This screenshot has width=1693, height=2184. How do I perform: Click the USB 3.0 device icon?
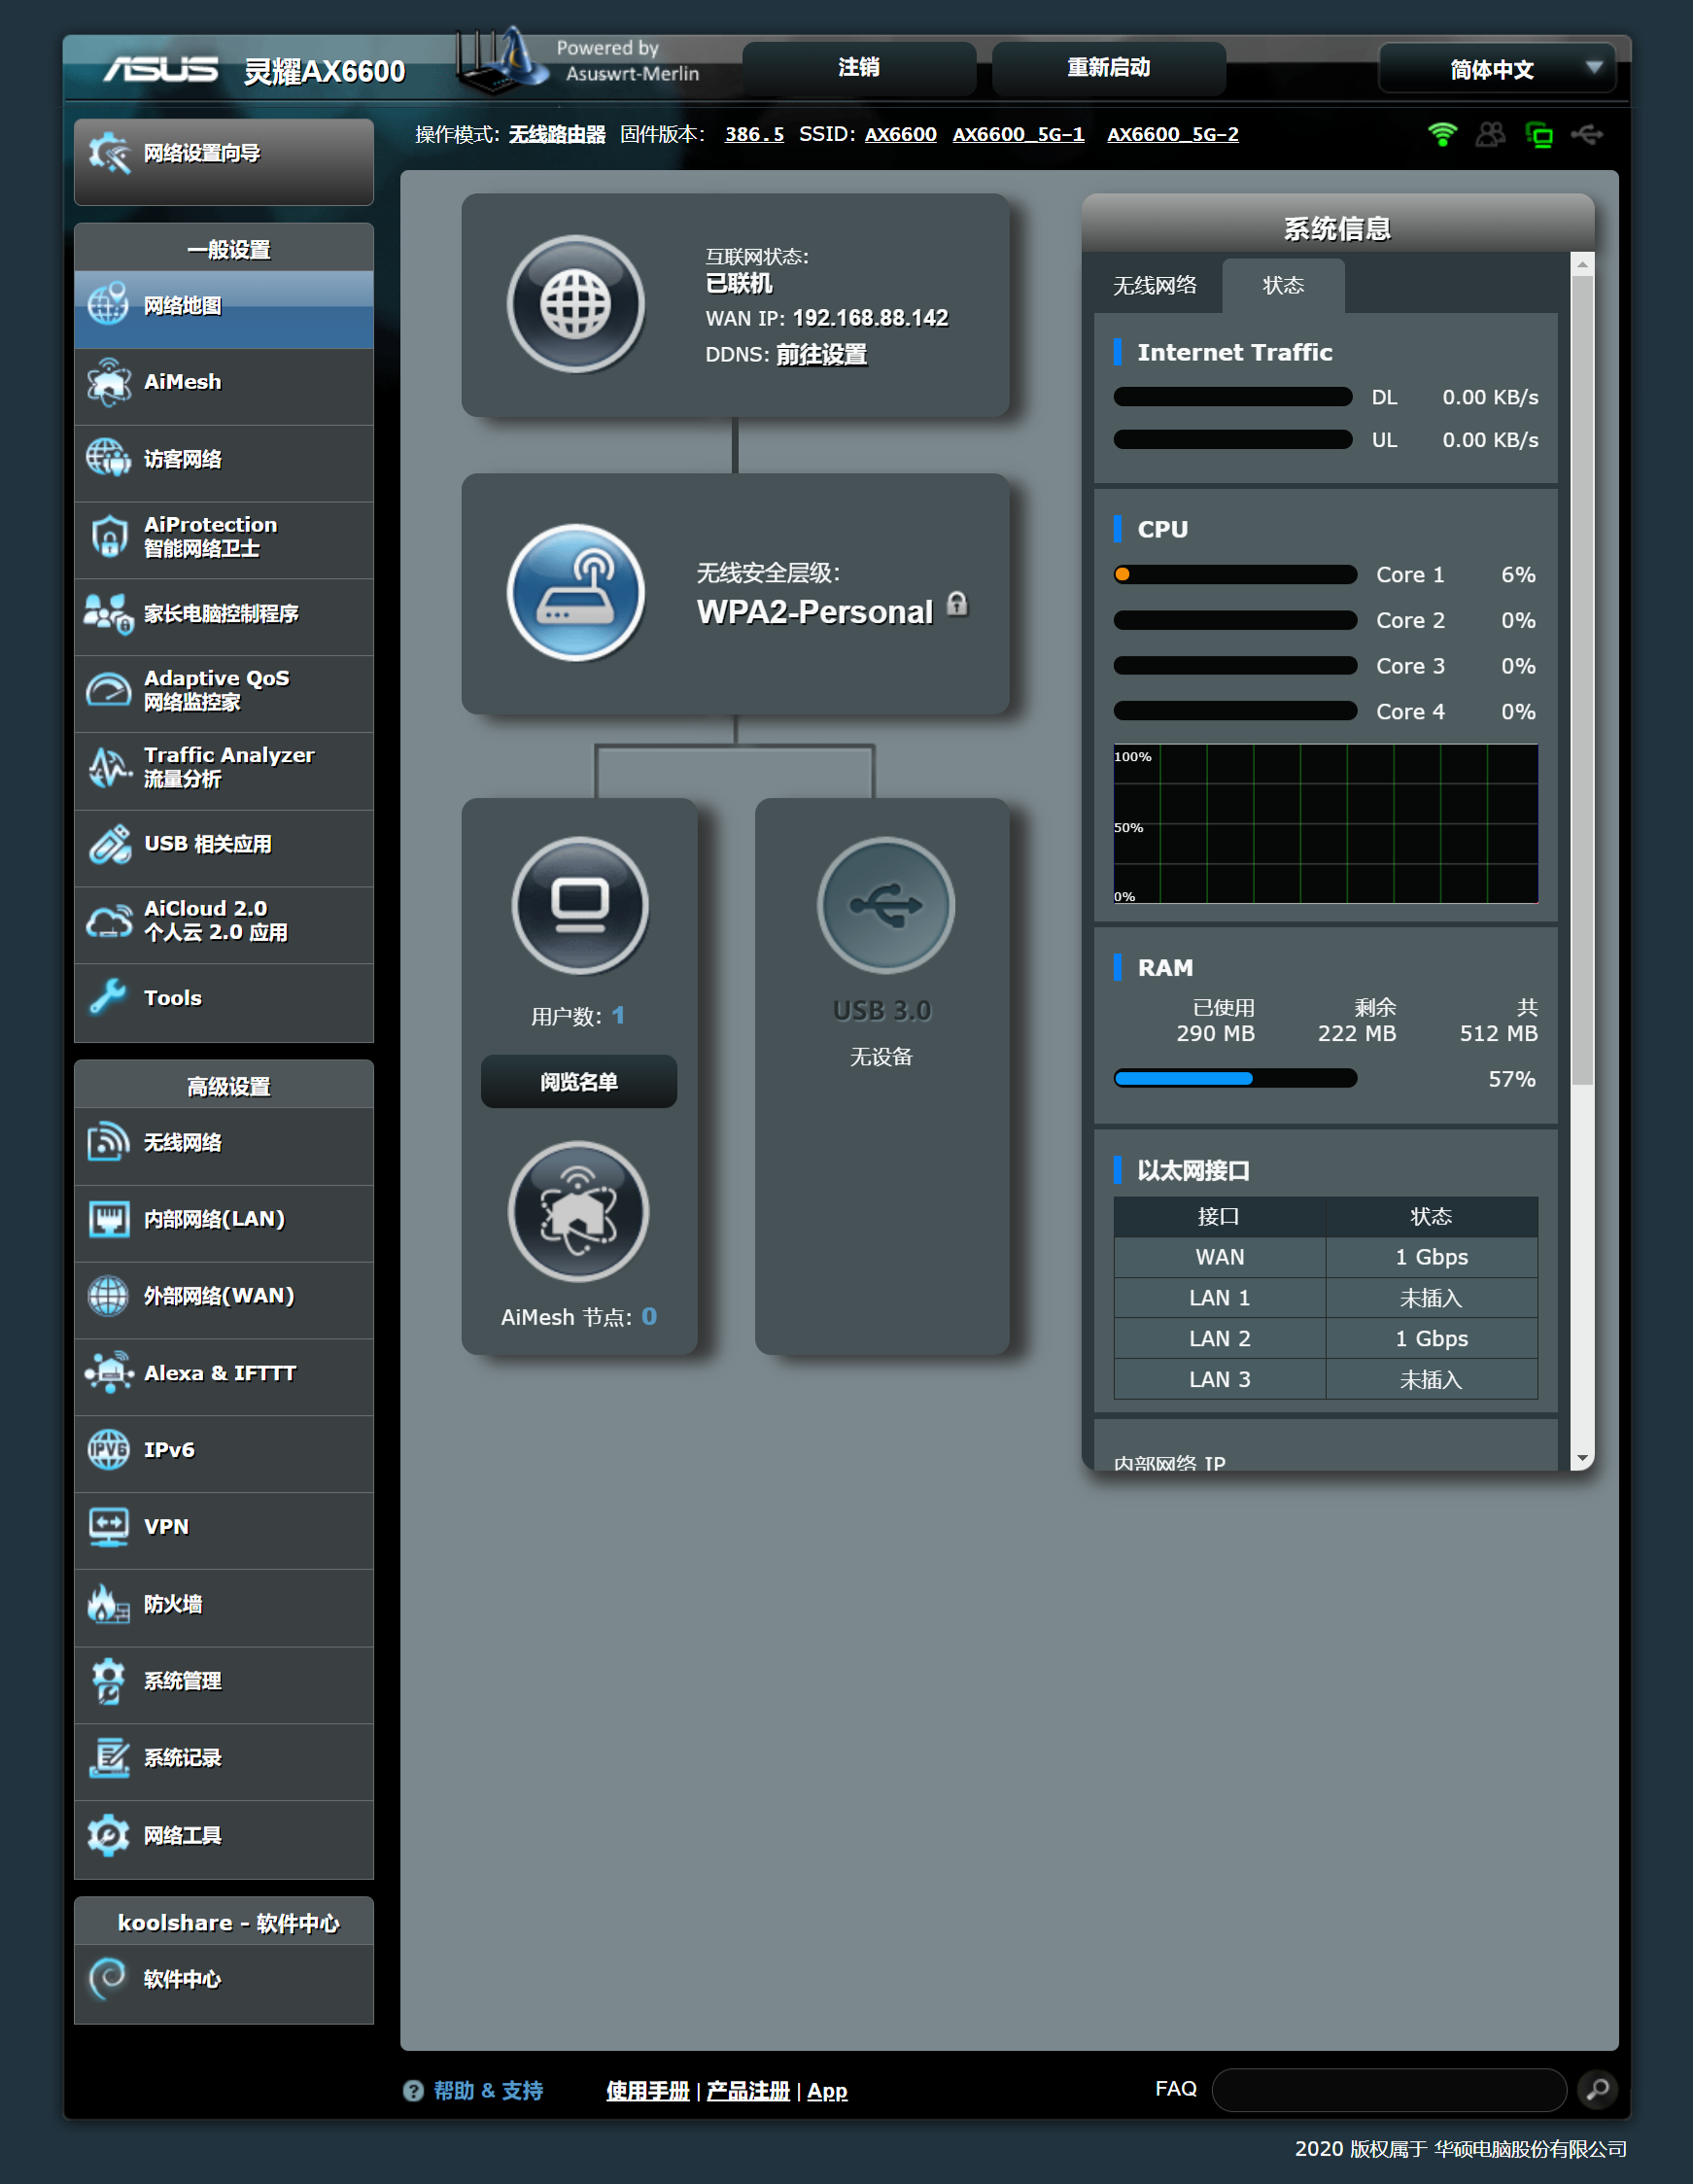(x=885, y=905)
